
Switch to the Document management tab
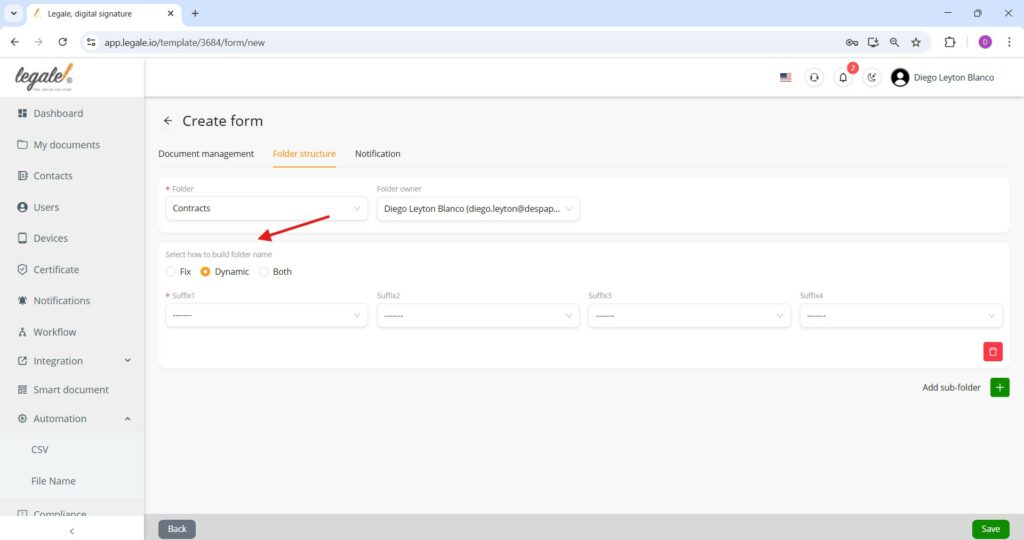[206, 153]
